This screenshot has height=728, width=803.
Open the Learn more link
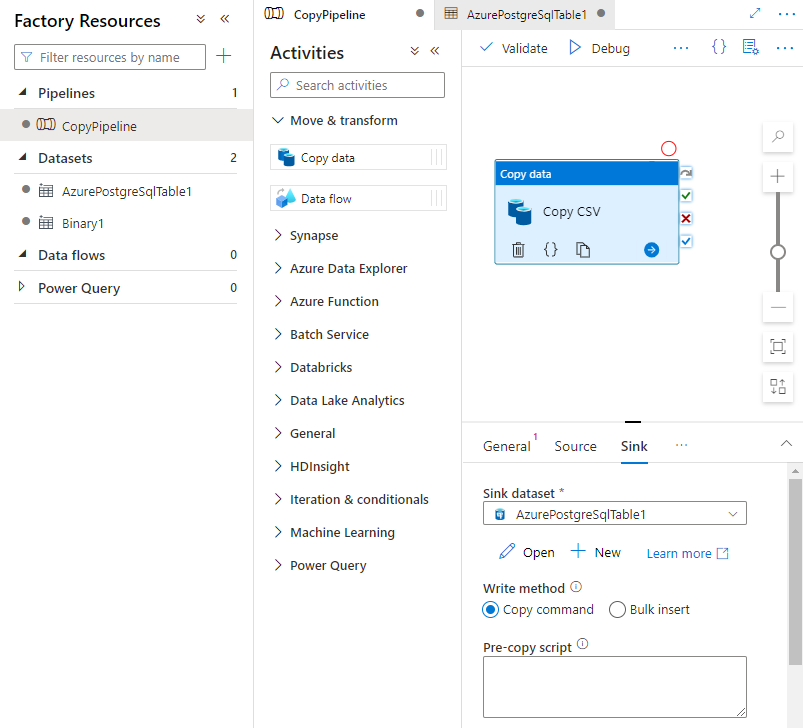coord(687,554)
